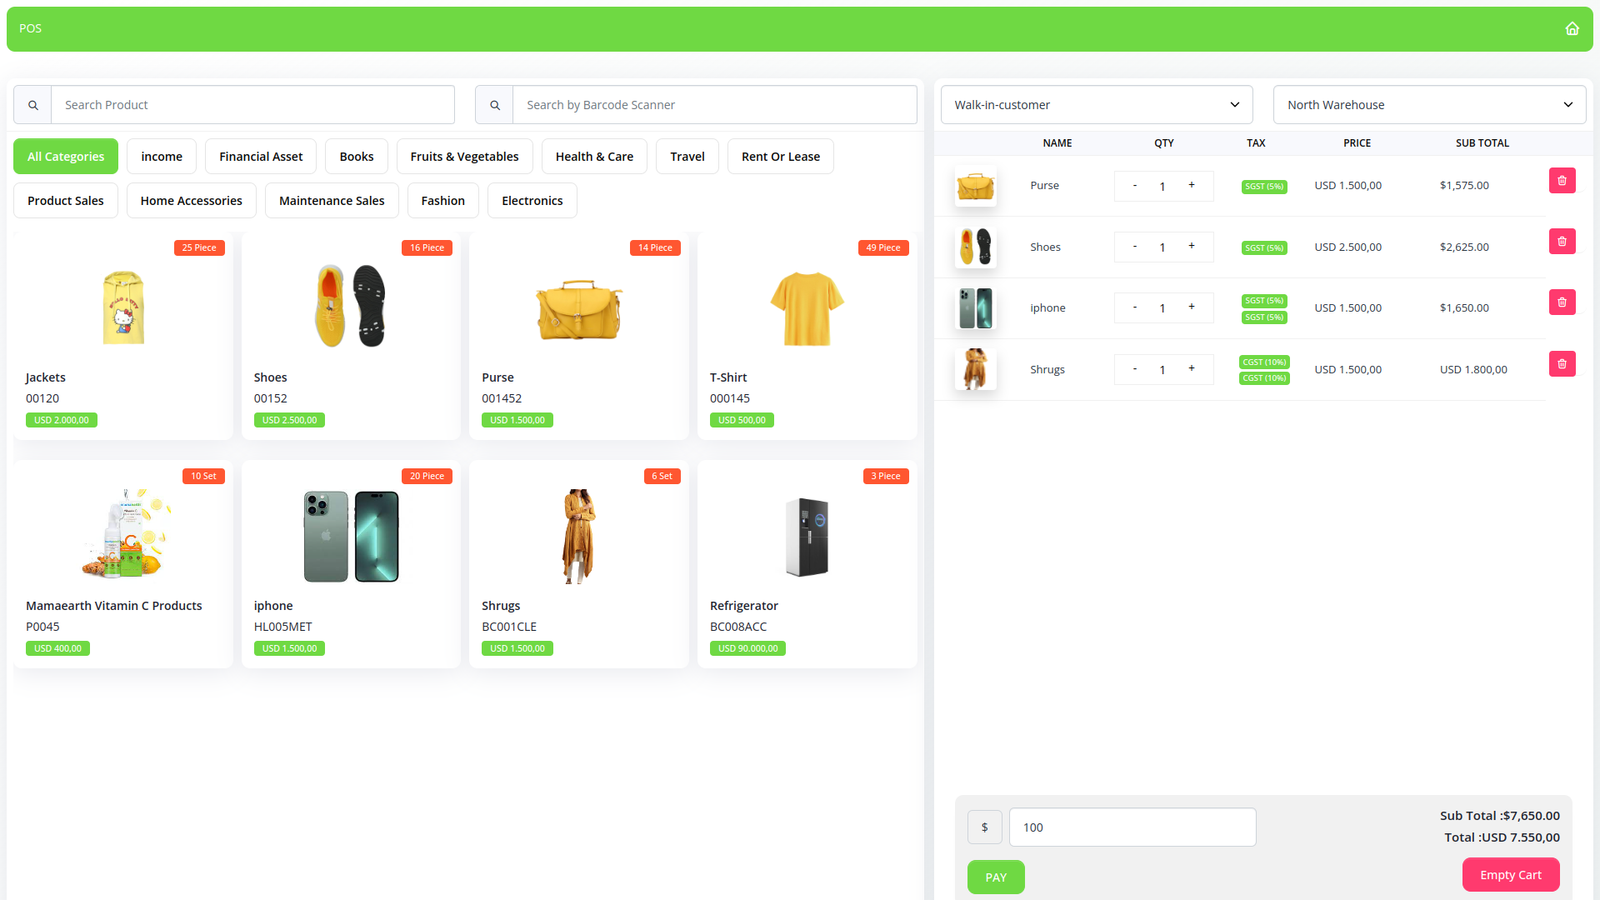Click the Search Product magnifier icon
Viewport: 1600px width, 900px height.
point(33,105)
